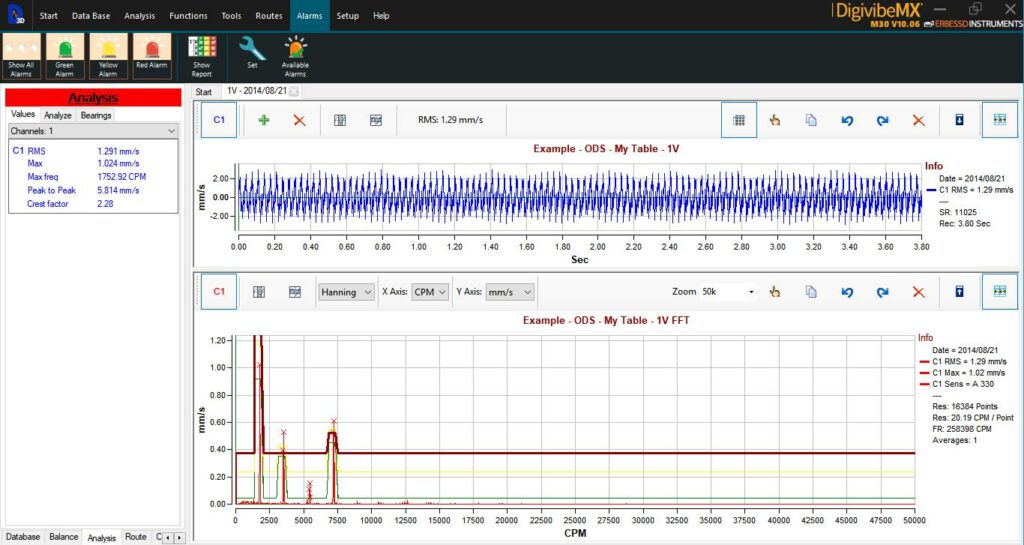Viewport: 1024px width, 545px height.
Task: Toggle fit-width icon in waveform toolbar
Action: point(999,120)
